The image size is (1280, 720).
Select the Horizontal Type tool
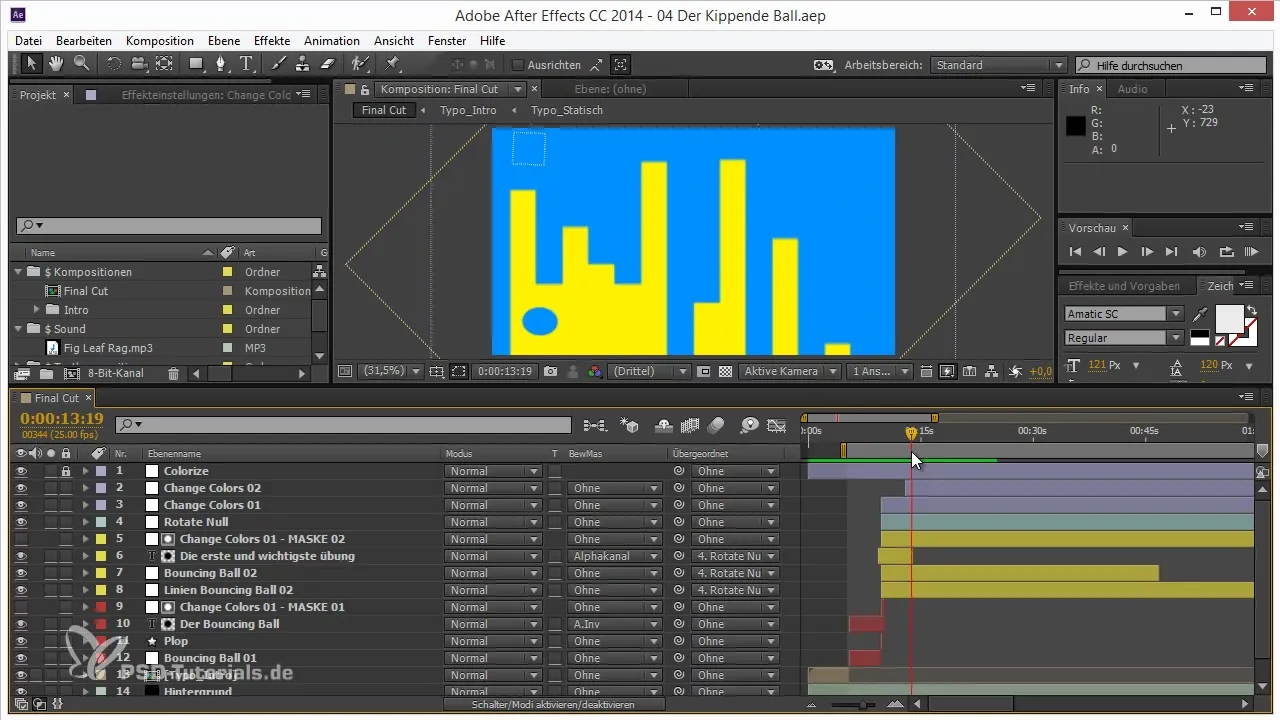(247, 64)
